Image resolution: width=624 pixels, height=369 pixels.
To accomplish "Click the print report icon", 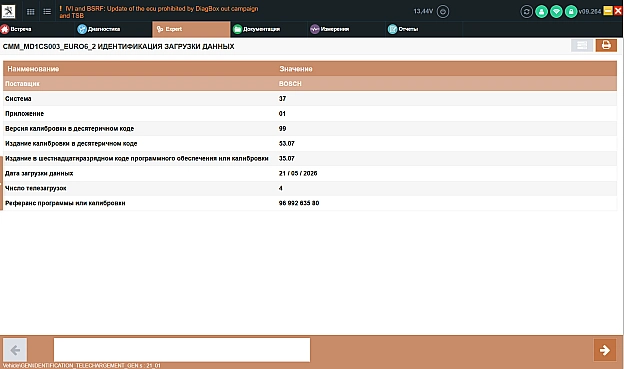I will coord(606,45).
